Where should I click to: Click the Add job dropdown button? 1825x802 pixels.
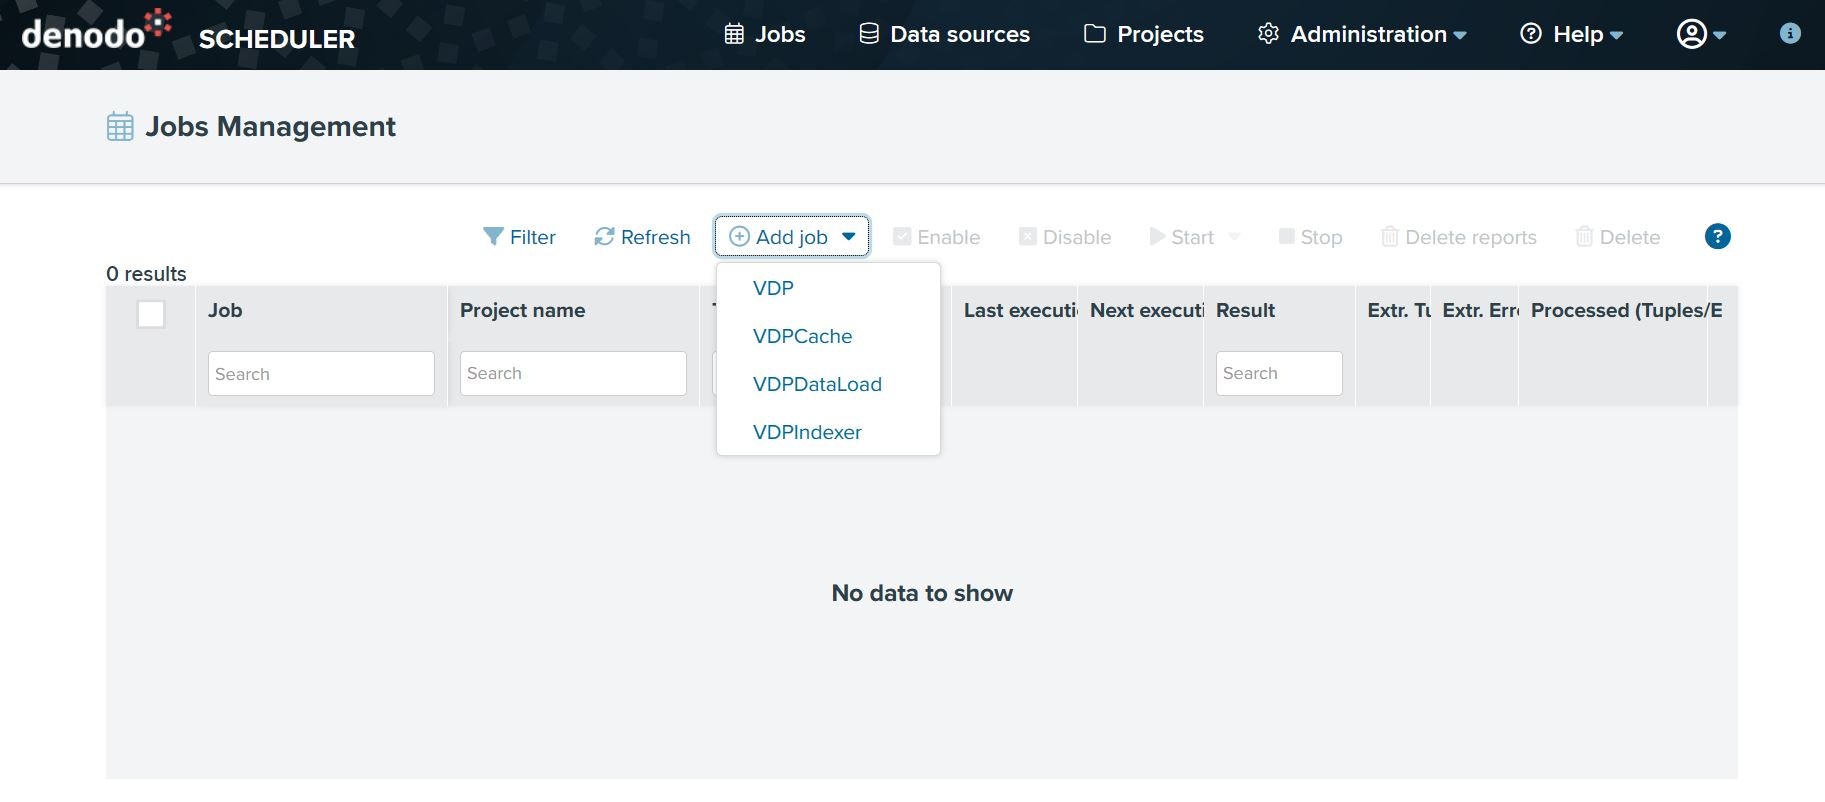click(x=792, y=237)
